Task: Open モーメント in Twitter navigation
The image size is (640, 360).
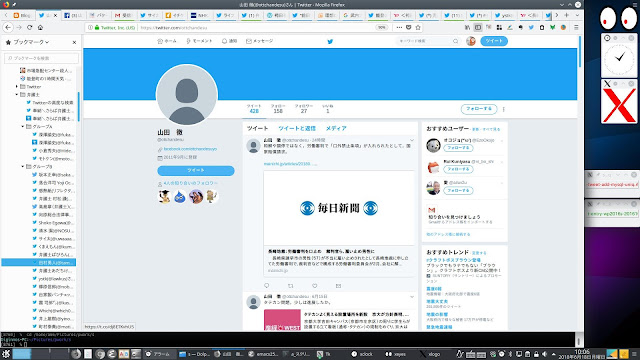Action: click(199, 41)
